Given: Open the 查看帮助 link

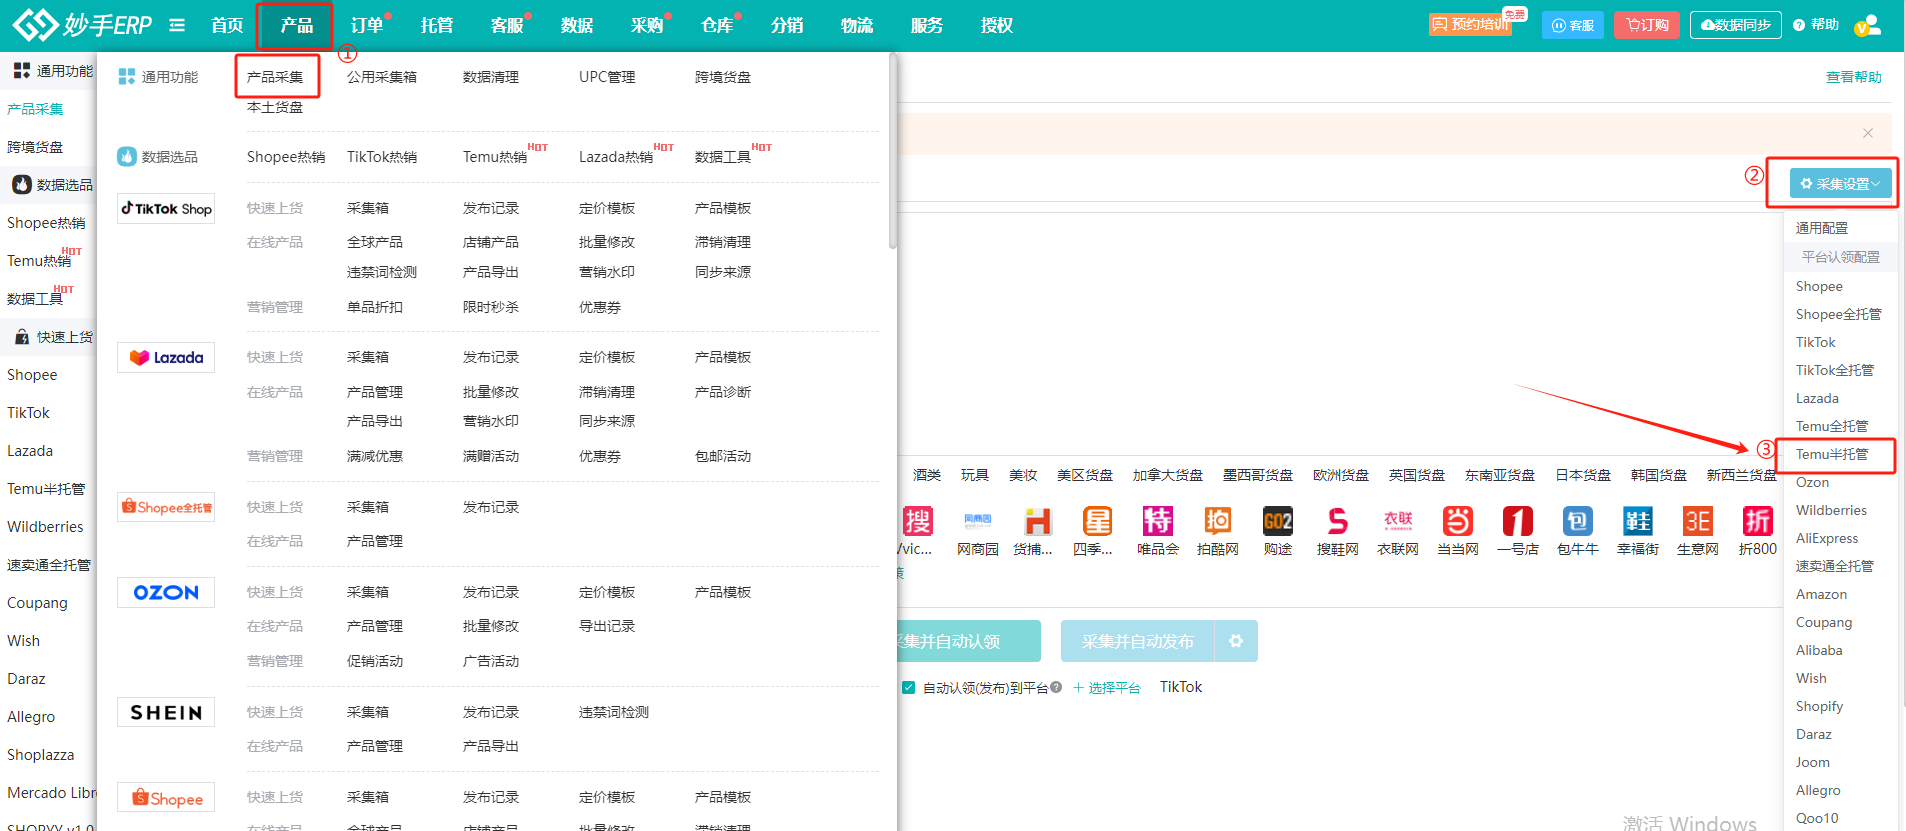Looking at the screenshot, I should point(1854,77).
